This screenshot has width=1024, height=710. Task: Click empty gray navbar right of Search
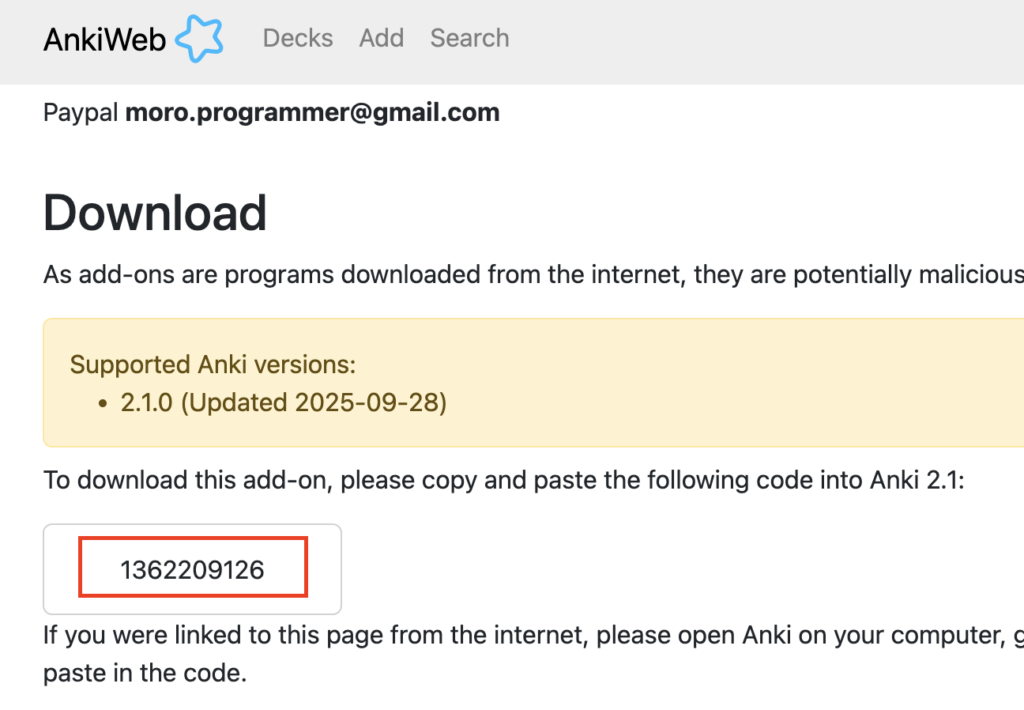coord(760,40)
